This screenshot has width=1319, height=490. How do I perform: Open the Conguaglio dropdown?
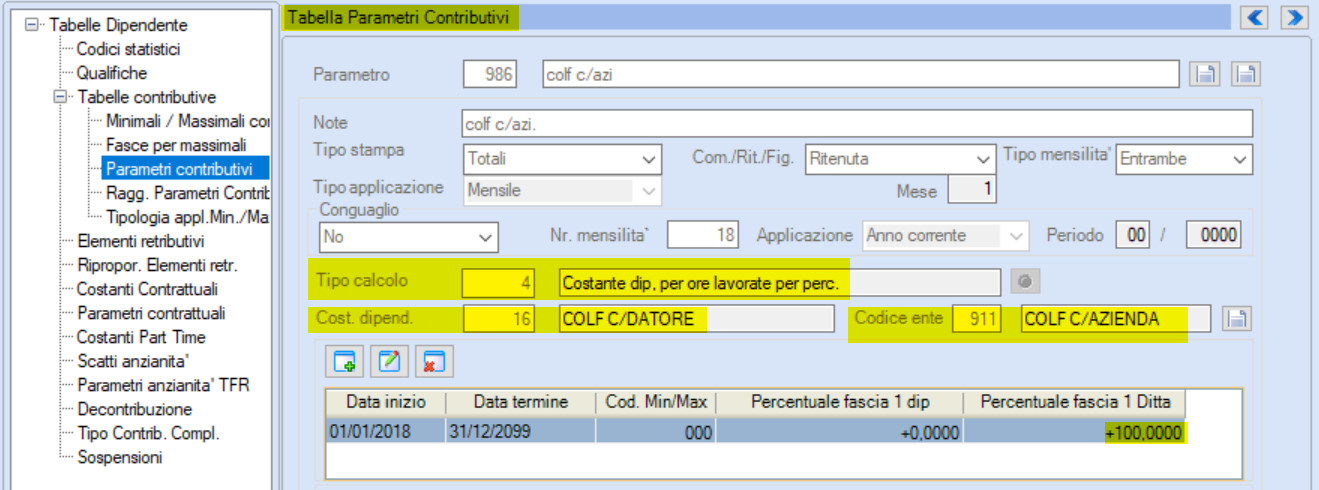485,237
